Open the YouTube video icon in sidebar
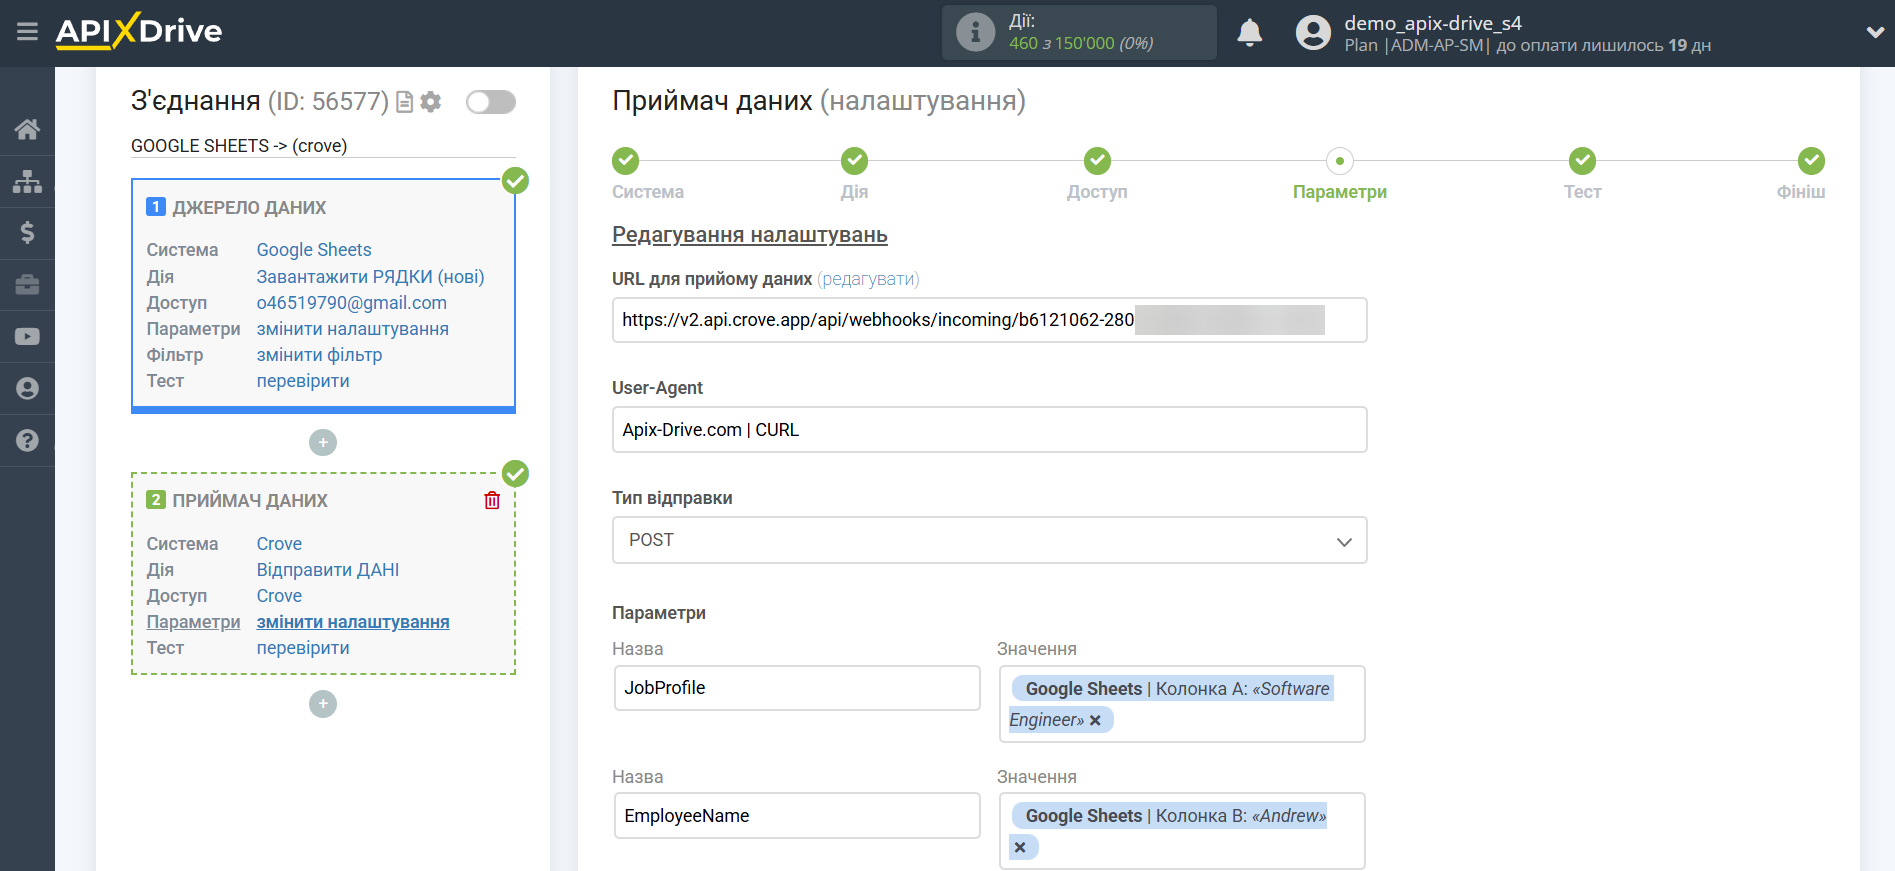This screenshot has height=871, width=1895. 27,337
